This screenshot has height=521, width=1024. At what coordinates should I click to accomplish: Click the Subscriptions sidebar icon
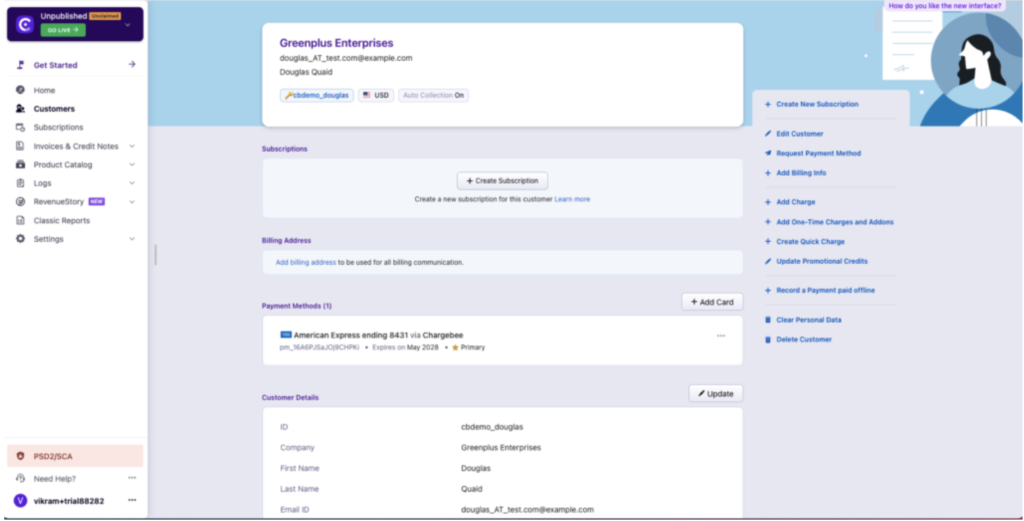coord(20,127)
